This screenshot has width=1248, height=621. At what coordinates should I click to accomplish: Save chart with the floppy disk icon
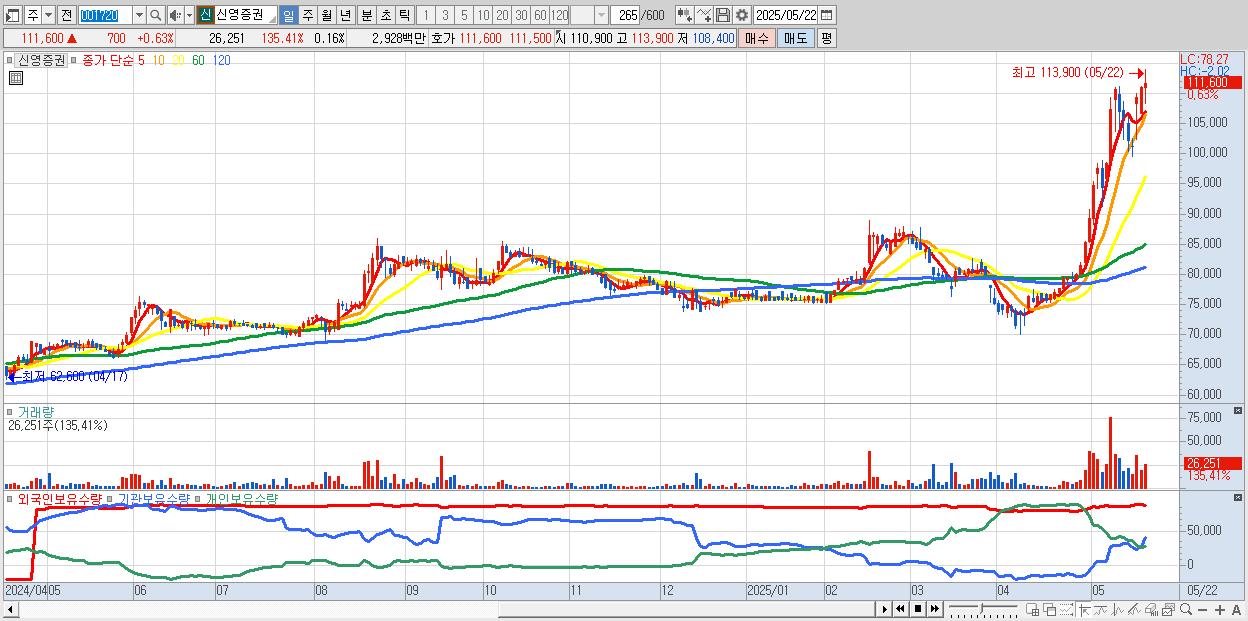723,15
